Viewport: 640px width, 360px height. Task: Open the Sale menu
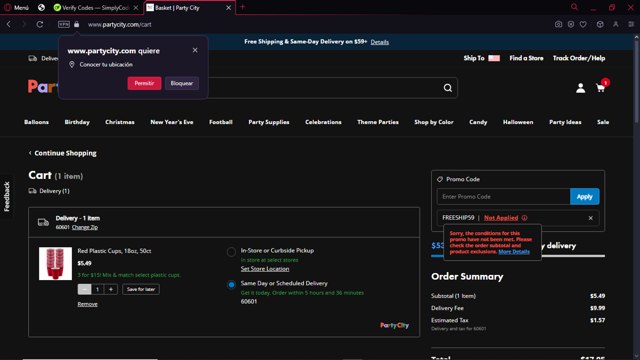[x=603, y=122]
